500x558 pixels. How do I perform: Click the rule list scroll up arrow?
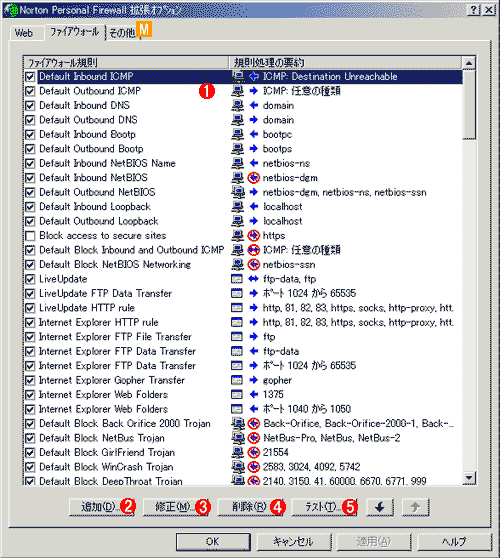pyautogui.click(x=469, y=63)
